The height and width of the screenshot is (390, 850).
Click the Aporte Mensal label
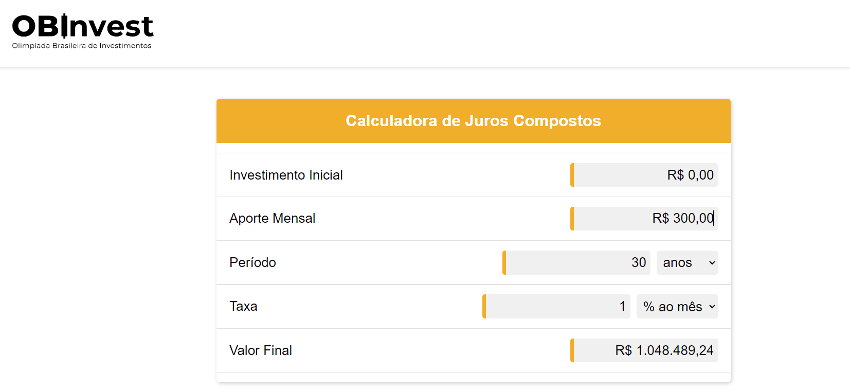[273, 219]
